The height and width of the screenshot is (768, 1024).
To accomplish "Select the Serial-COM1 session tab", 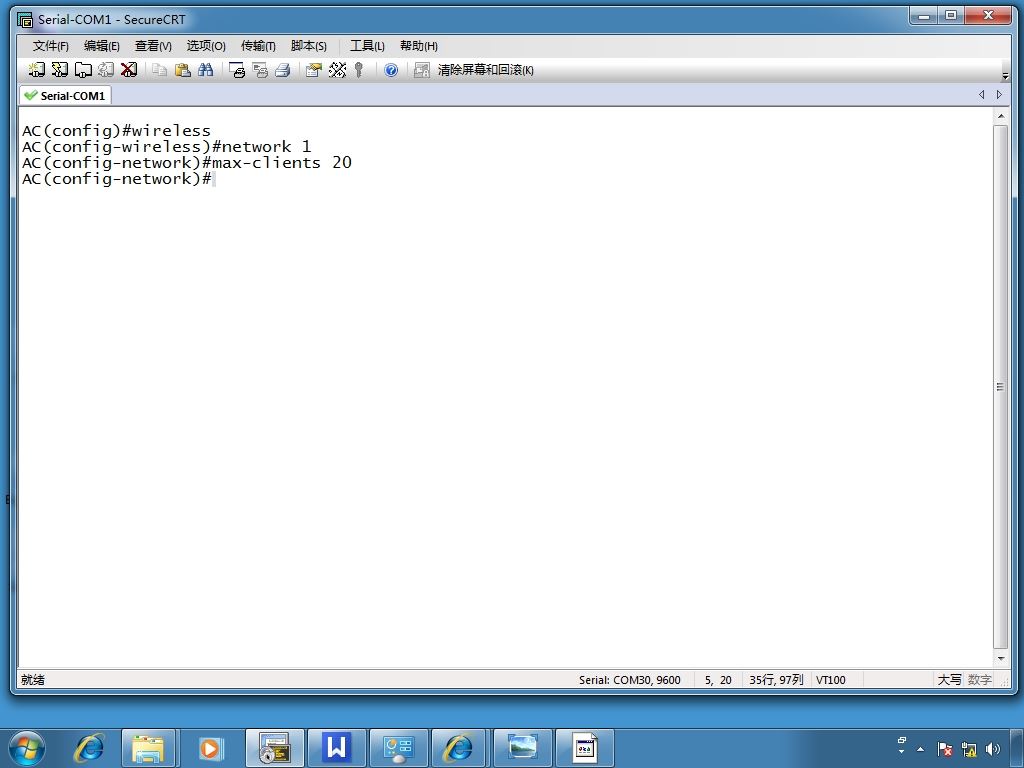I will [x=65, y=96].
